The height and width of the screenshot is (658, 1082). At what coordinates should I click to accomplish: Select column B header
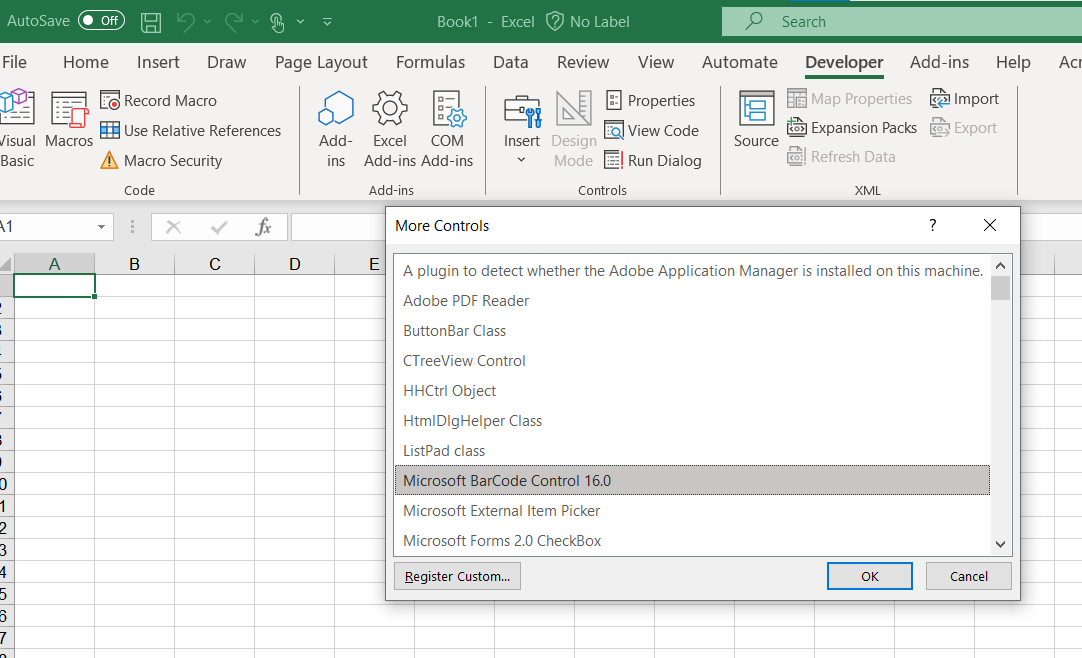(135, 264)
